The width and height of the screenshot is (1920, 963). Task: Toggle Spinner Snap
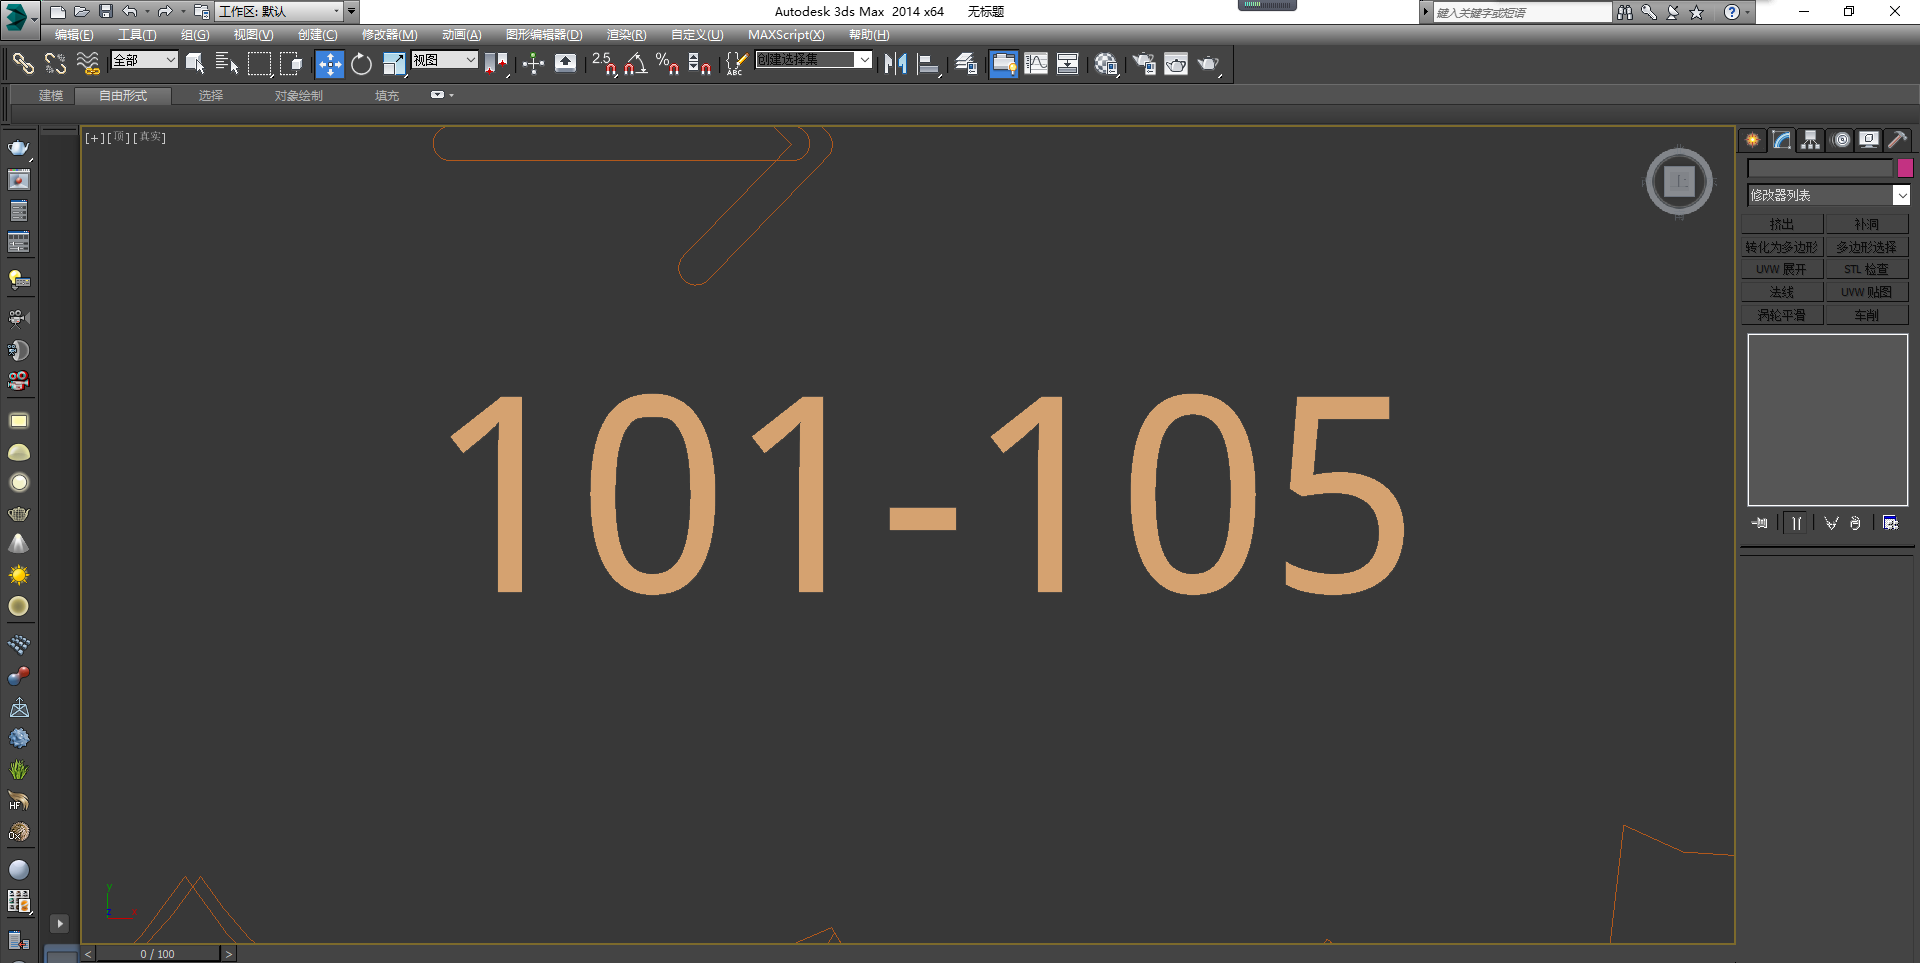(699, 64)
